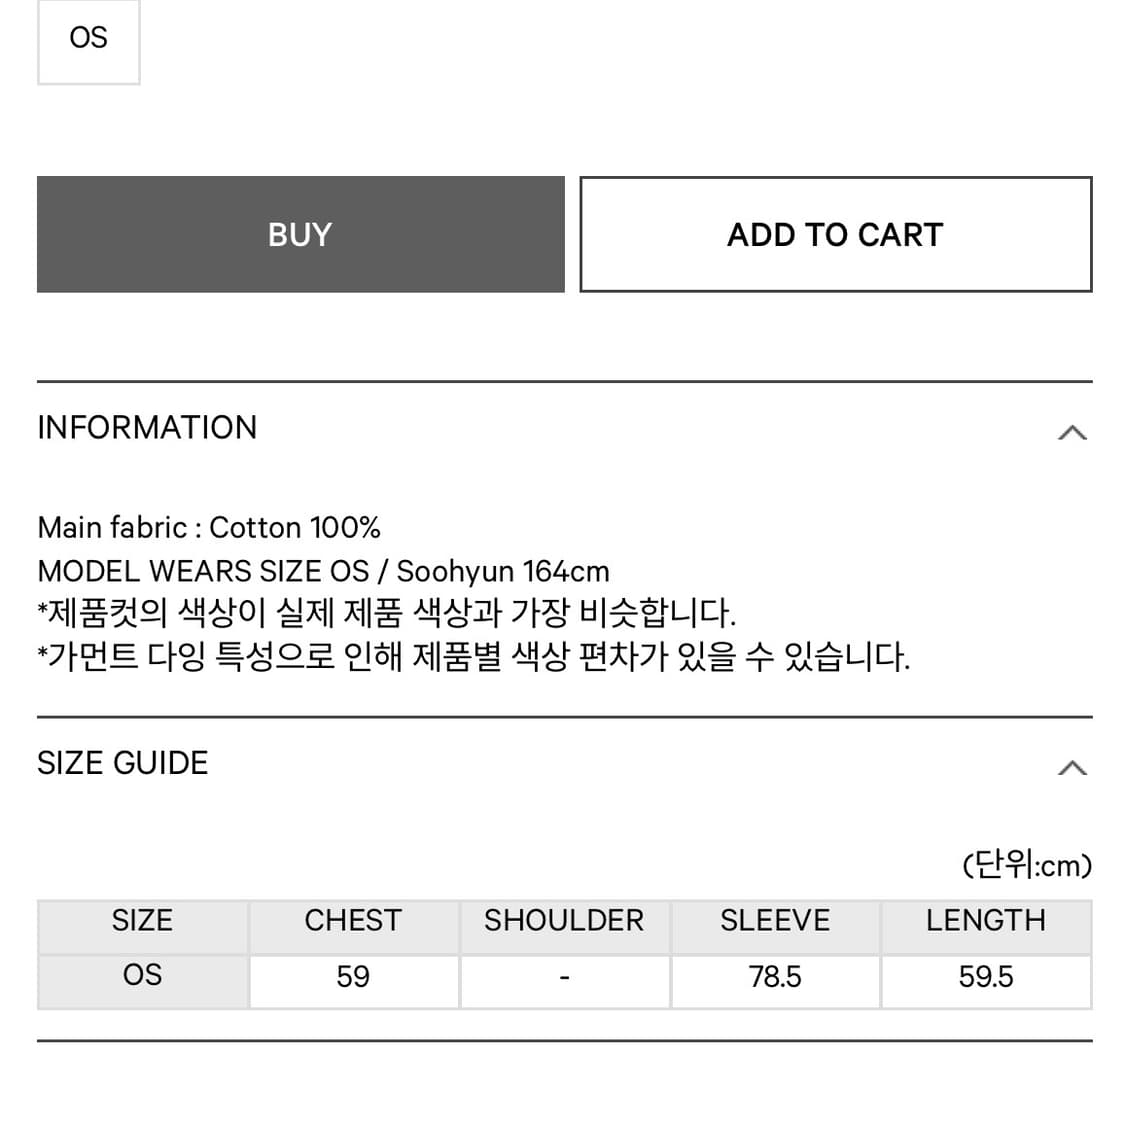Image resolution: width=1125 pixels, height=1125 pixels.
Task: Select the CHEST column header
Action: point(353,921)
